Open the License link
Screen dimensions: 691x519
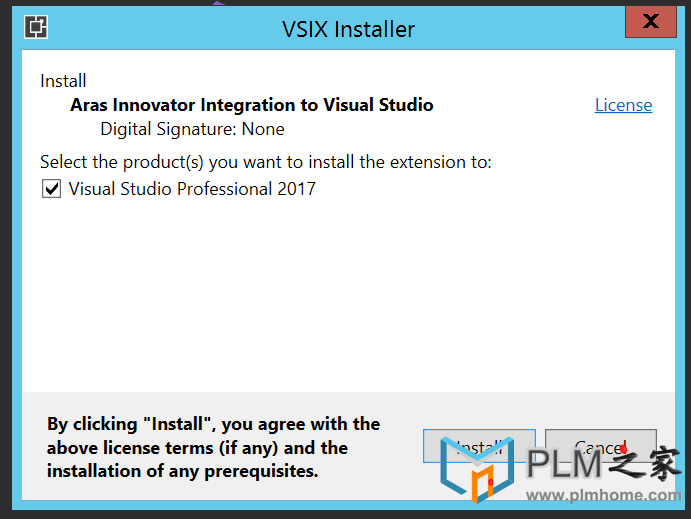coord(623,105)
